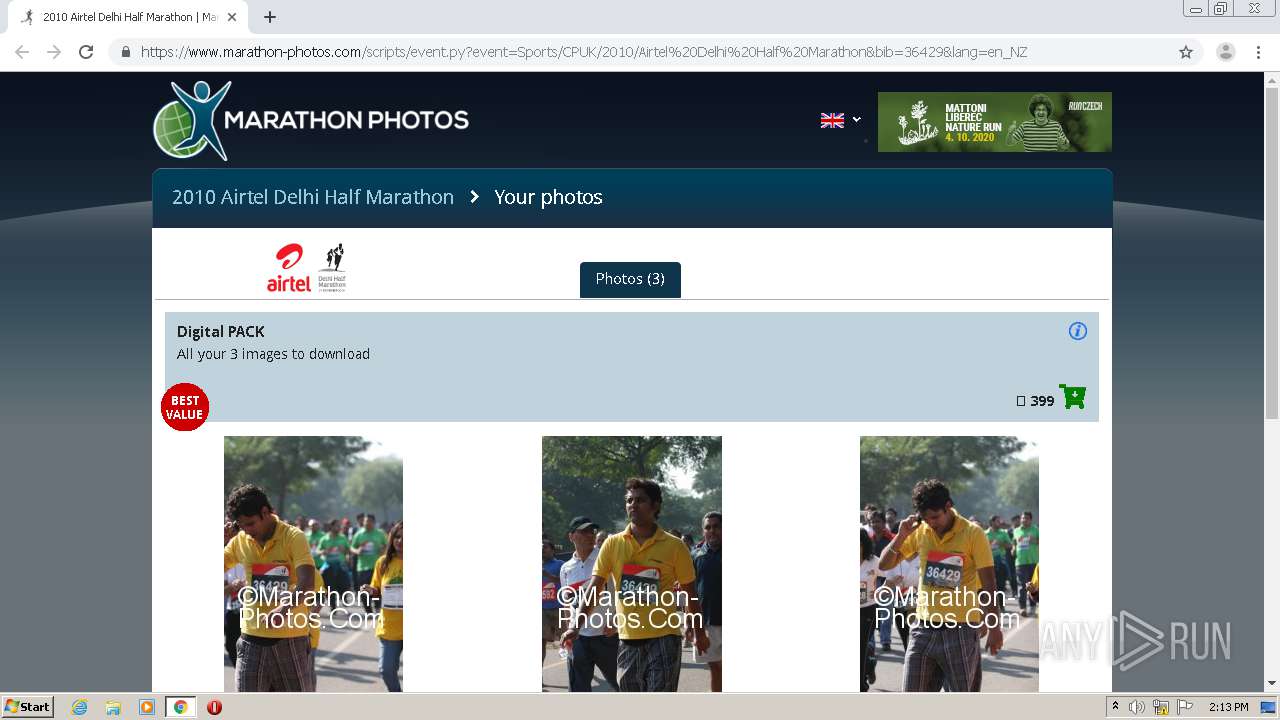Click the Your photos breadcrumb
This screenshot has height=720, width=1280.
pos(548,197)
